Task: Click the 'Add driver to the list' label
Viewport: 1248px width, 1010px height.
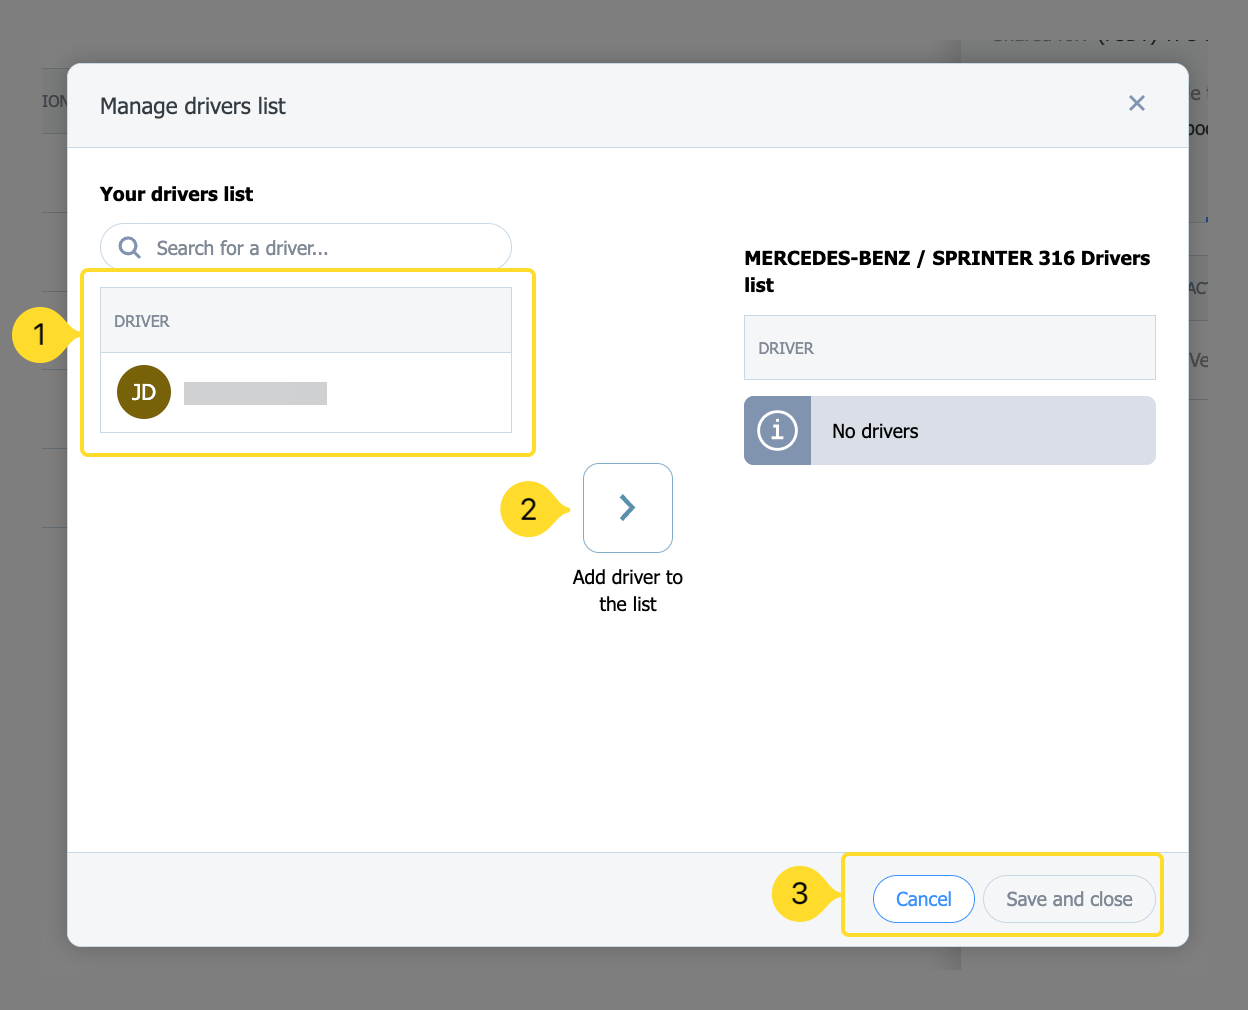Action: (x=627, y=590)
